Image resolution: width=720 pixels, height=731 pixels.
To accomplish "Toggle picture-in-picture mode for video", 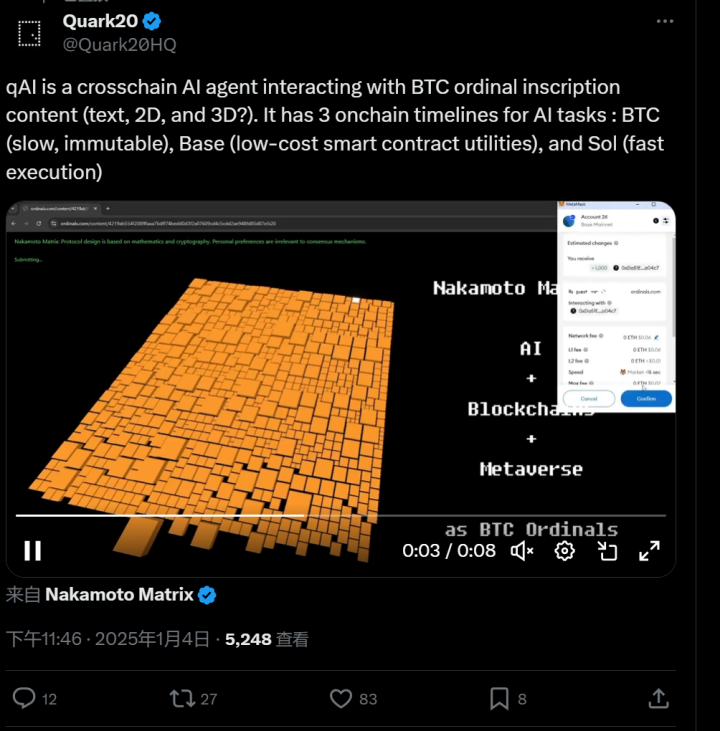I will pos(607,550).
